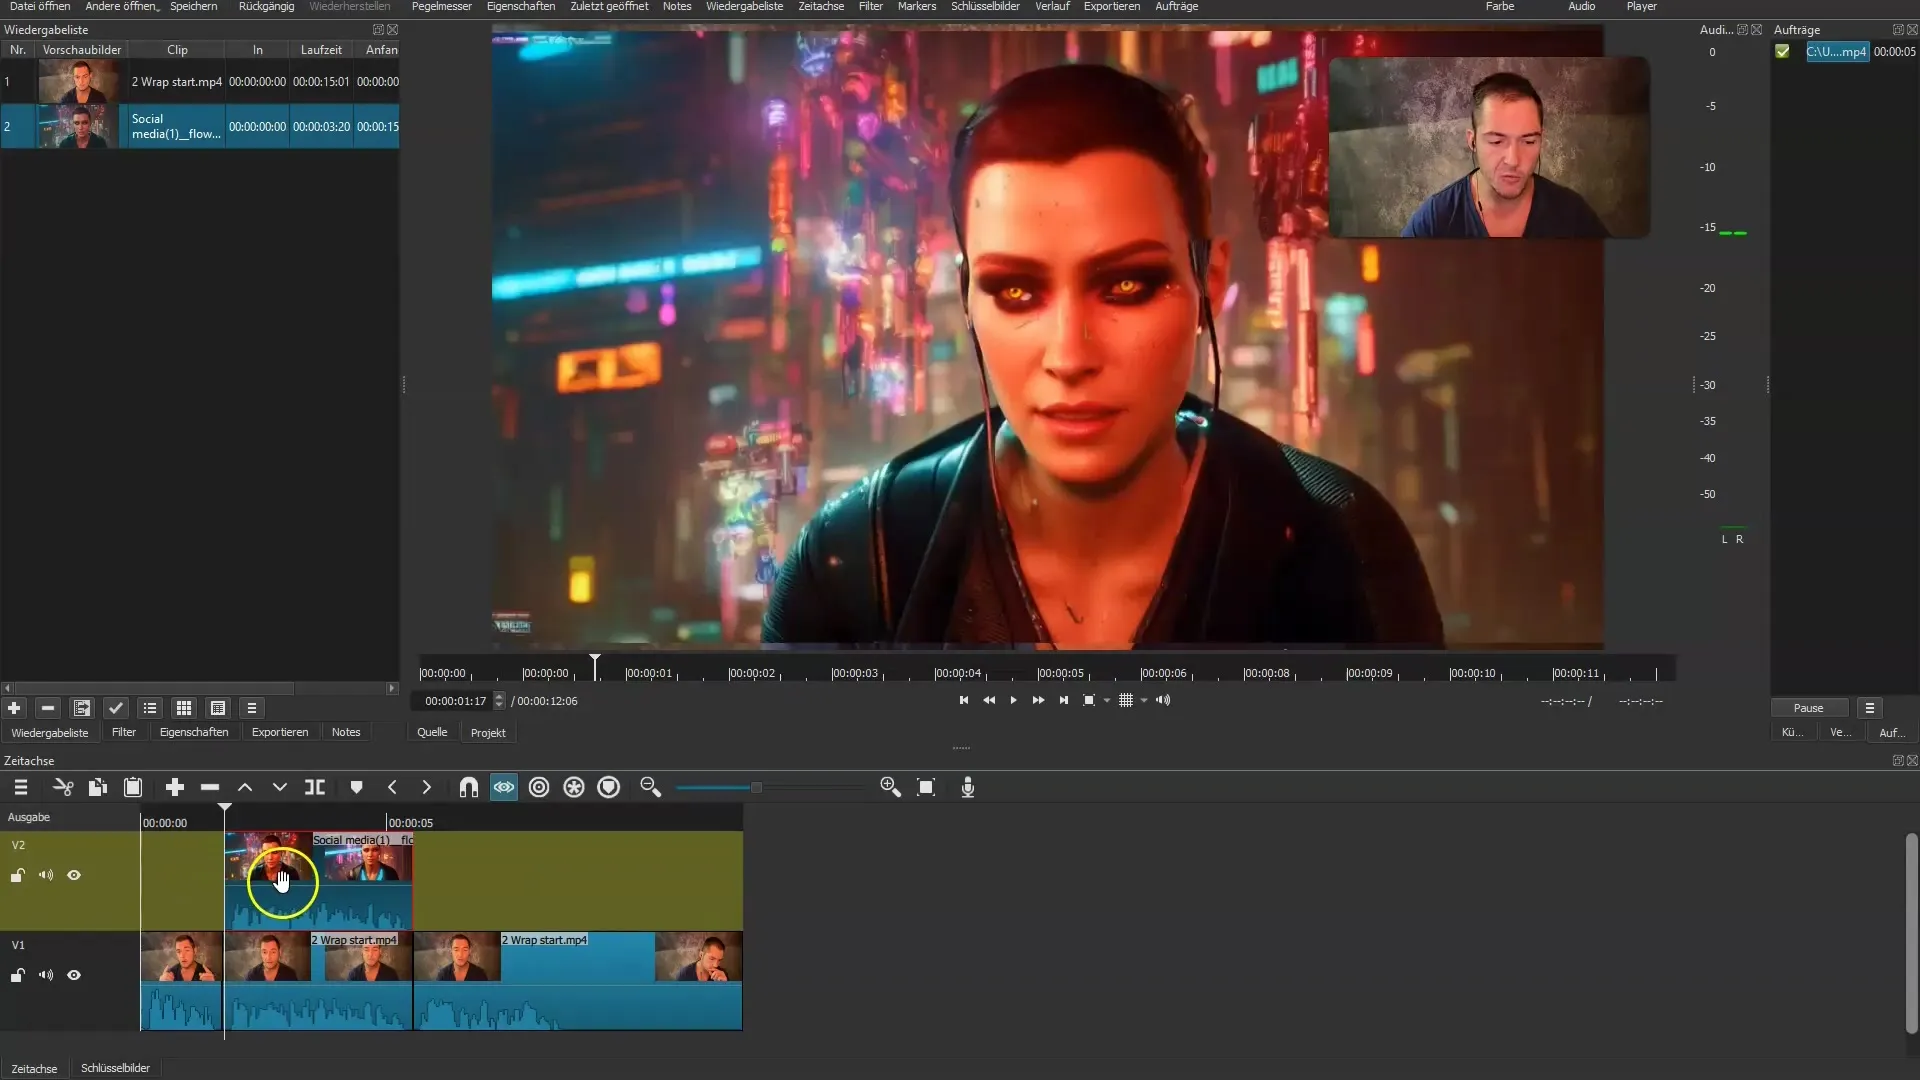1920x1080 pixels.
Task: Click the Speichern menu item
Action: coord(193,7)
